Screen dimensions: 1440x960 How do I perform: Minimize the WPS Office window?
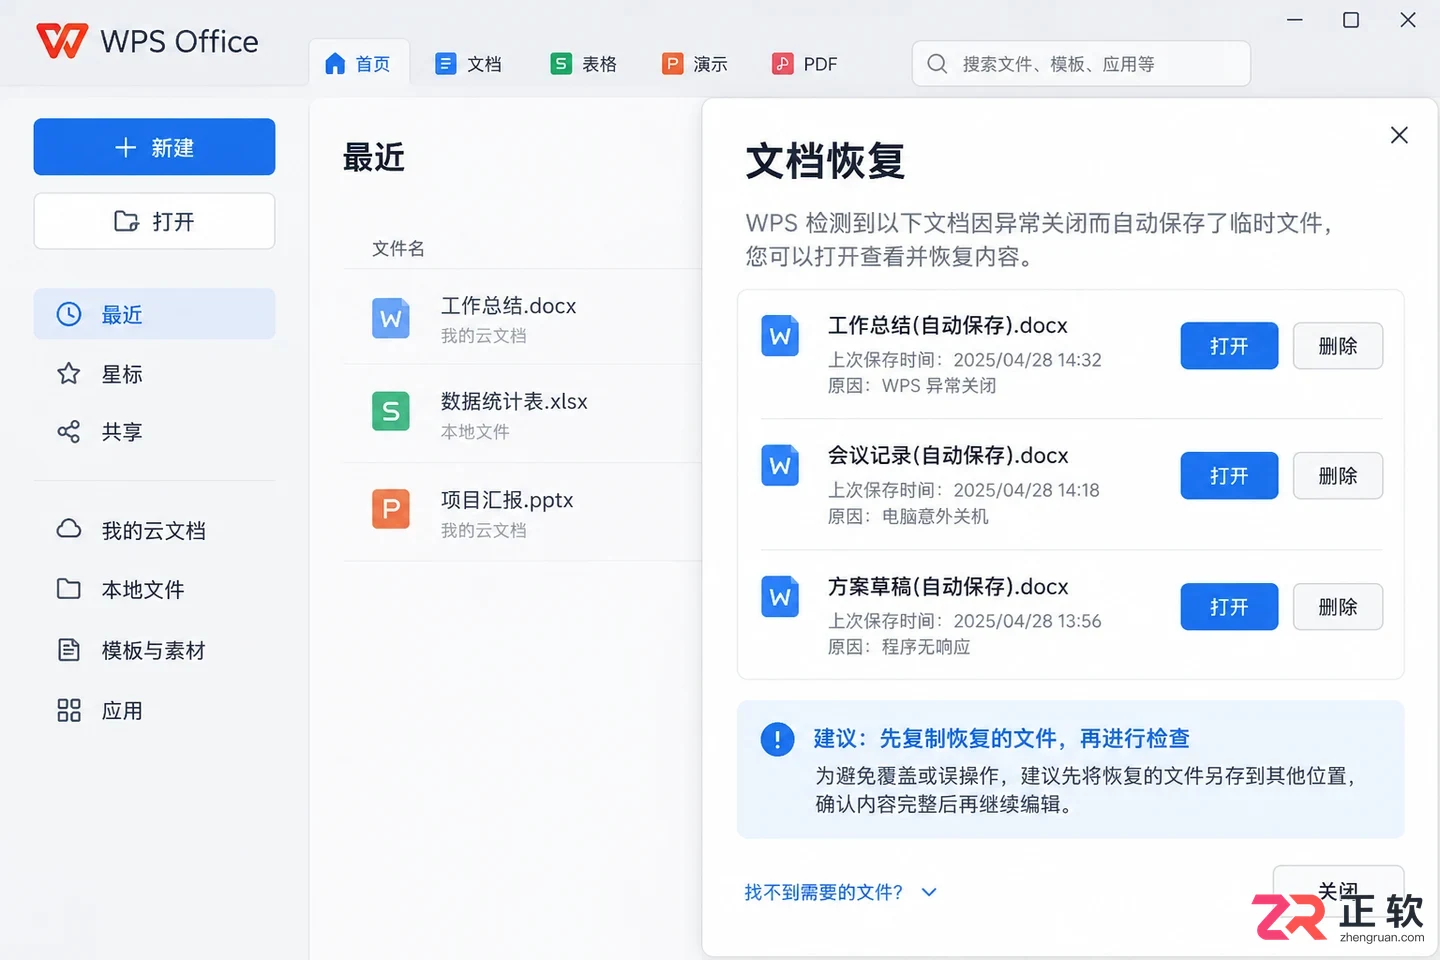[1295, 20]
